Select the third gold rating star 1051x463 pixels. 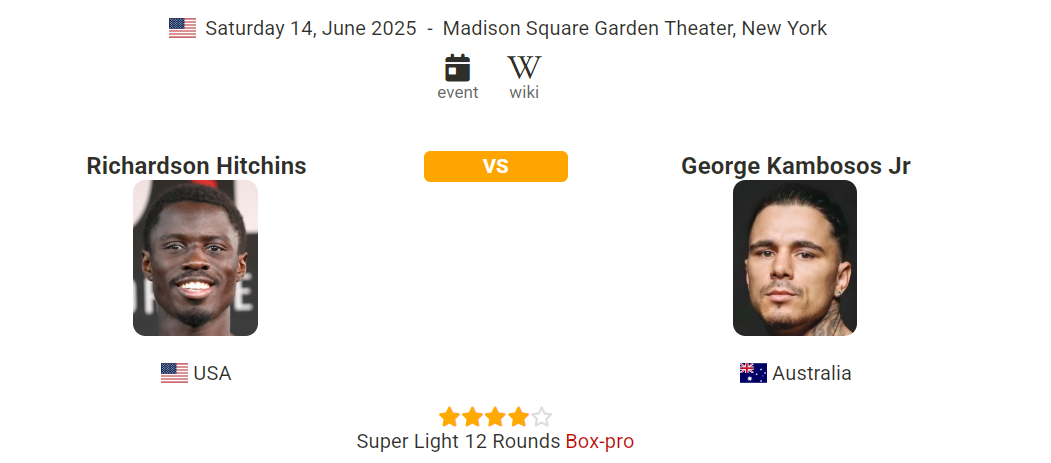pos(495,417)
